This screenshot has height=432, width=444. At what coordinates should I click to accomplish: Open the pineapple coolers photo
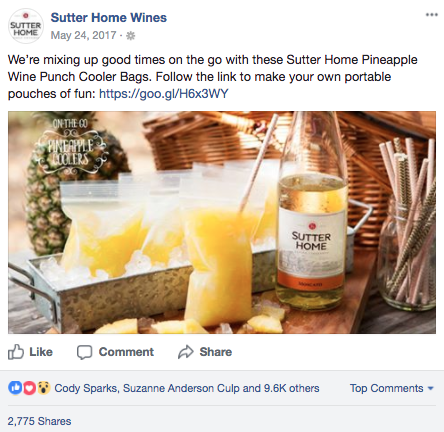tap(222, 222)
